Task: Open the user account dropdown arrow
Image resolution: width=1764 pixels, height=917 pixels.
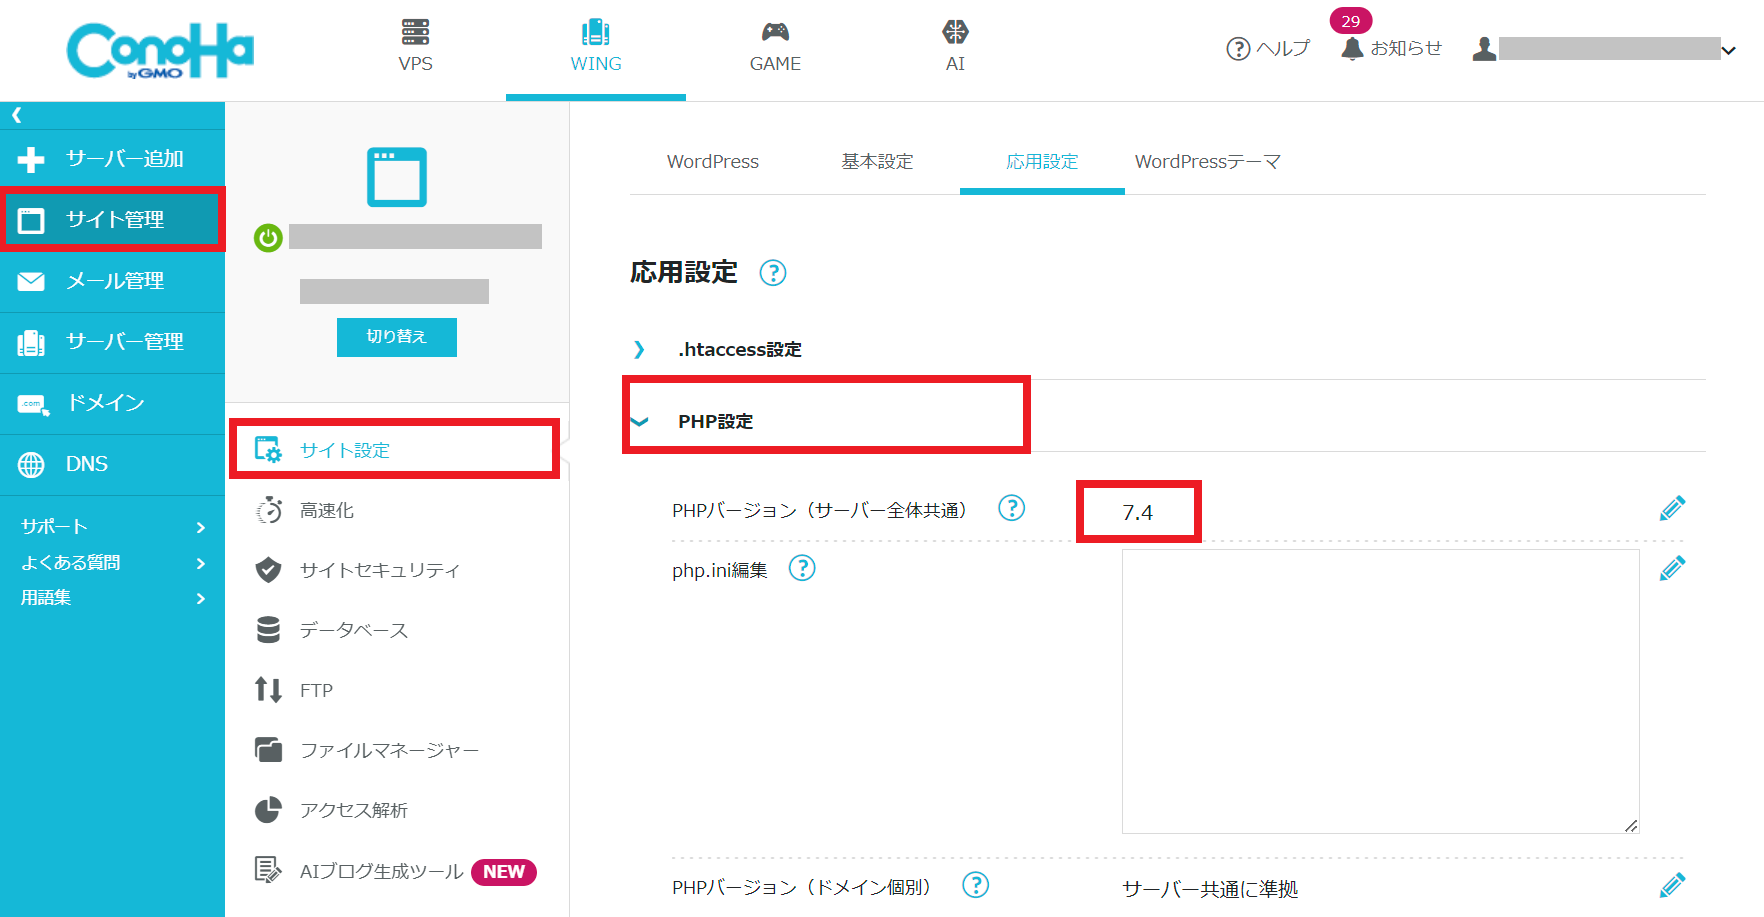Action: pyautogui.click(x=1728, y=50)
